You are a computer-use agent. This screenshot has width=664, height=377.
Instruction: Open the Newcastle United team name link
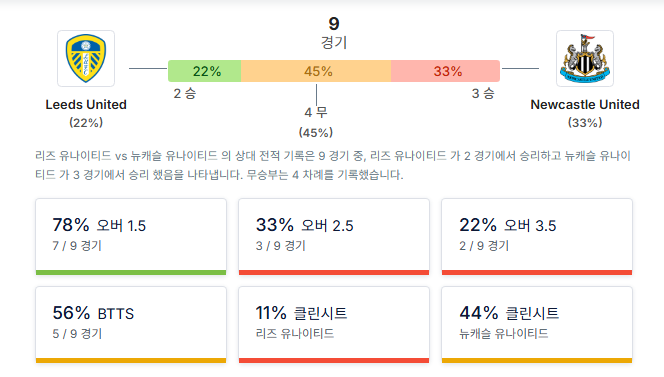tap(585, 105)
